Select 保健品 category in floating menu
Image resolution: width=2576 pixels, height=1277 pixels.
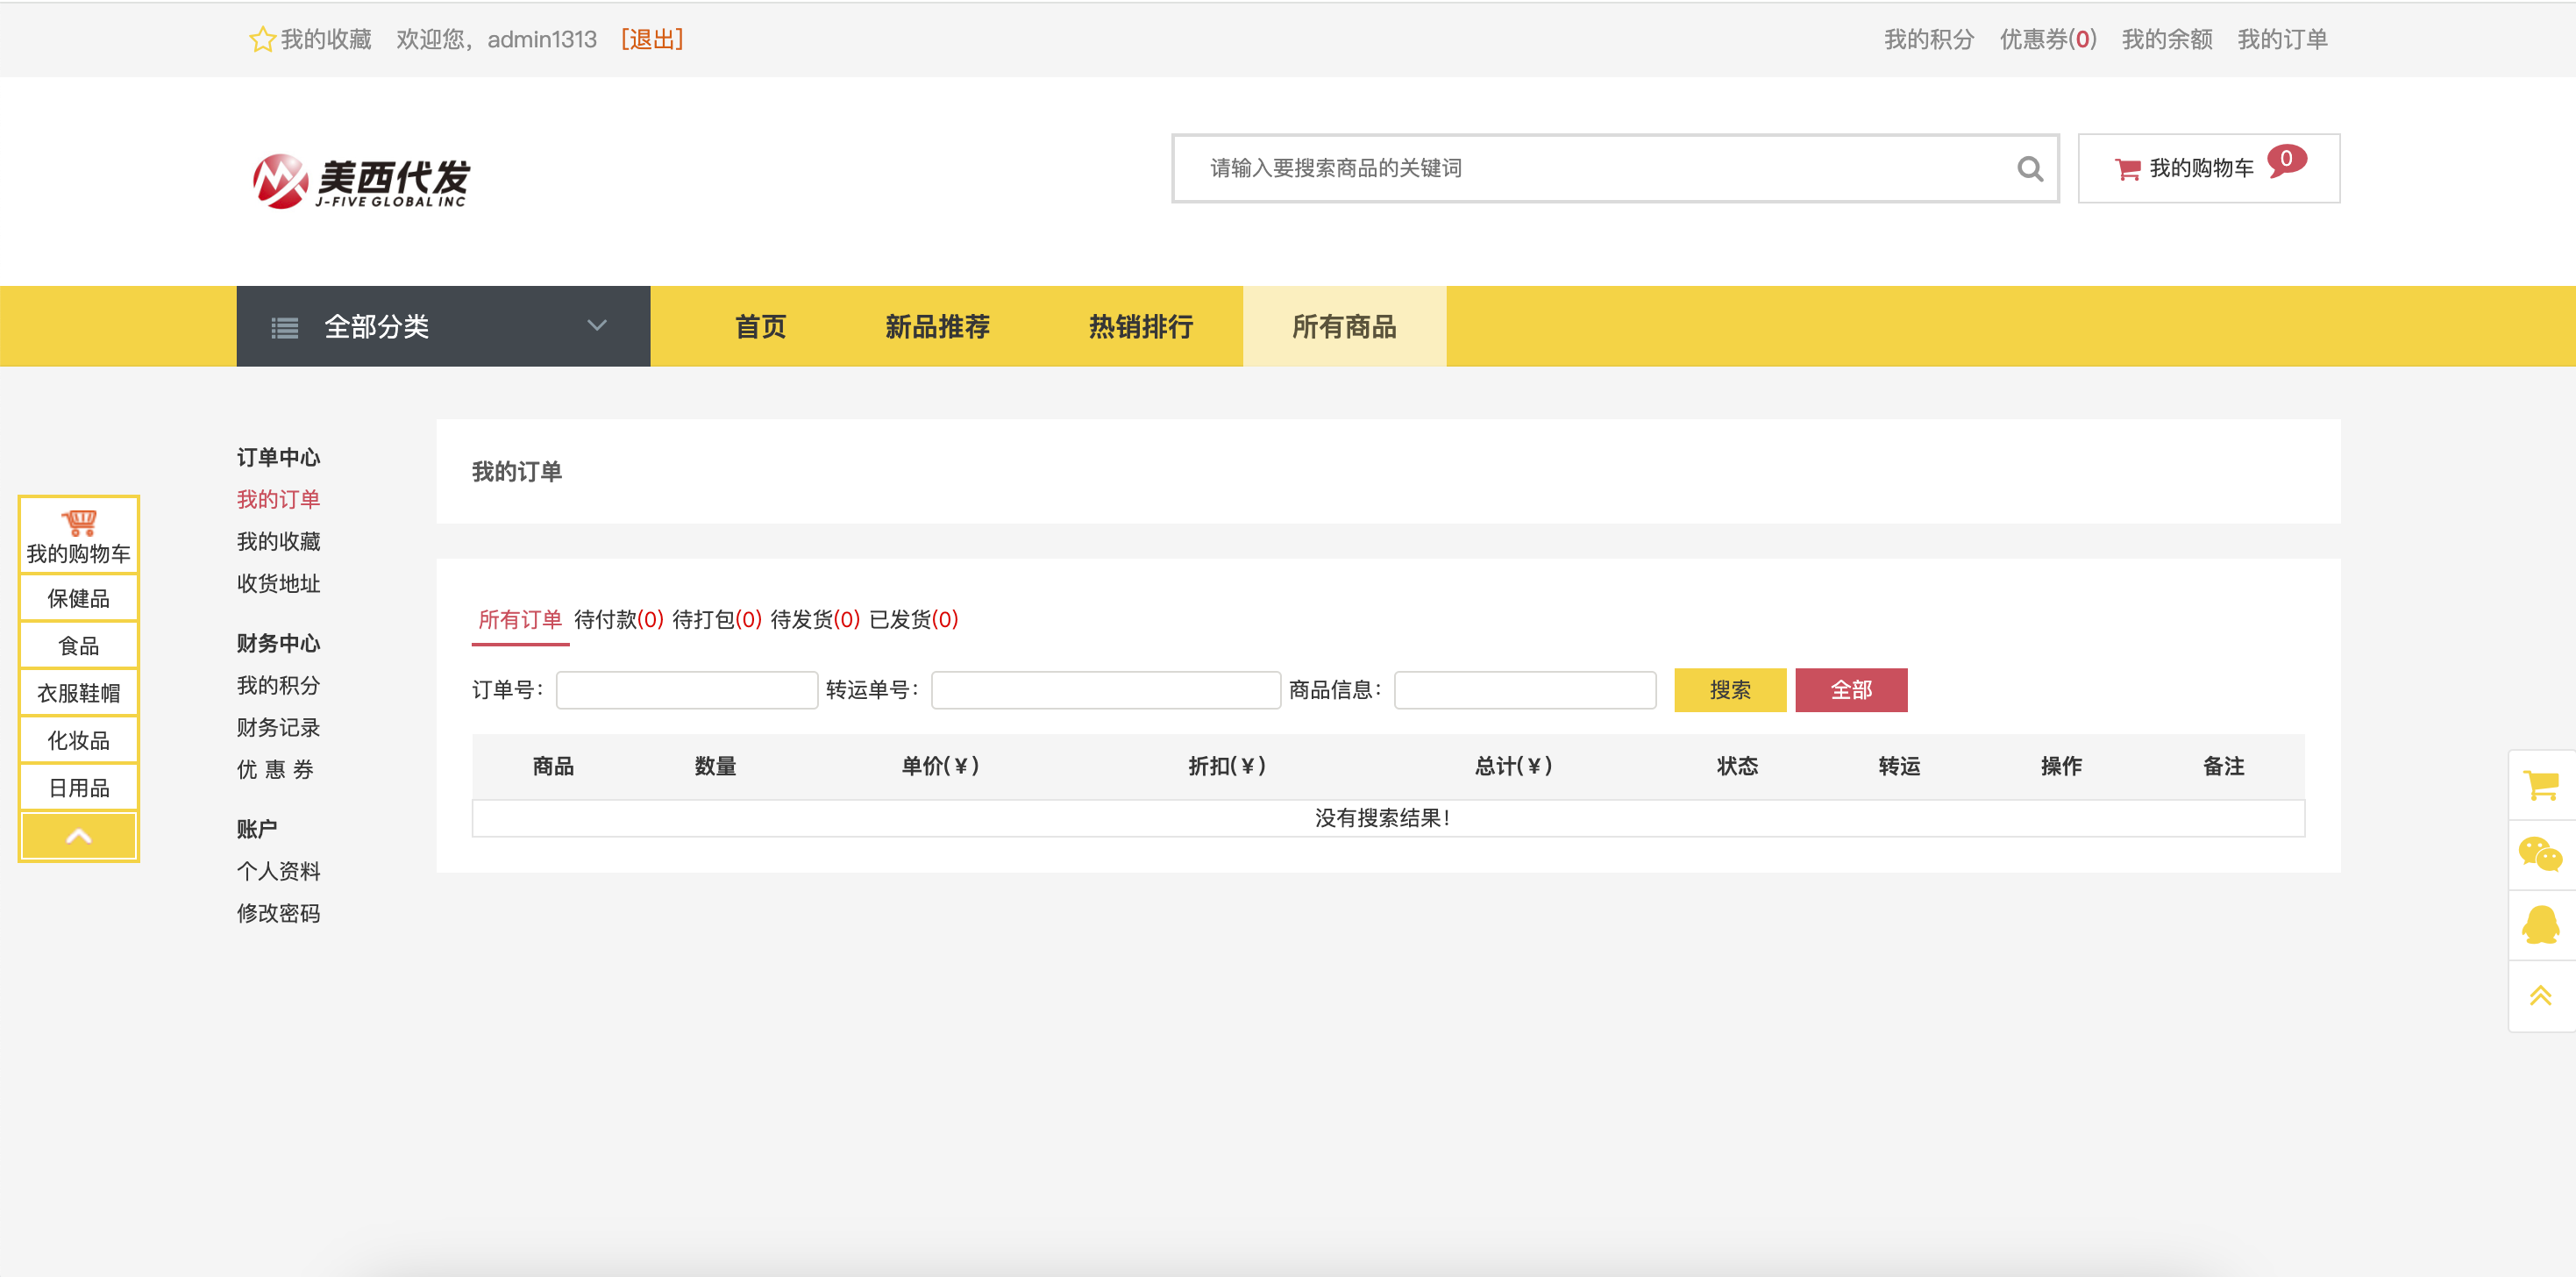[79, 598]
